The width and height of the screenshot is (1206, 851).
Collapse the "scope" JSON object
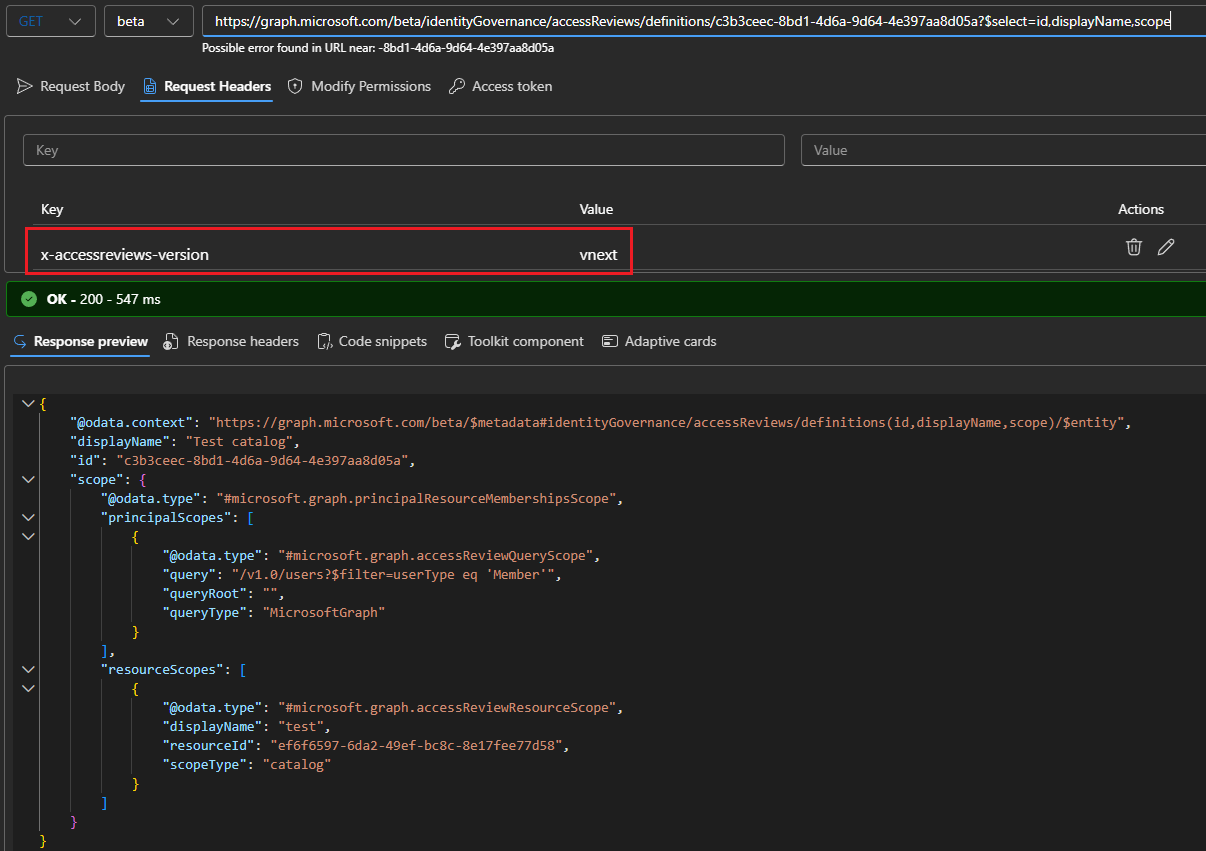(x=27, y=480)
